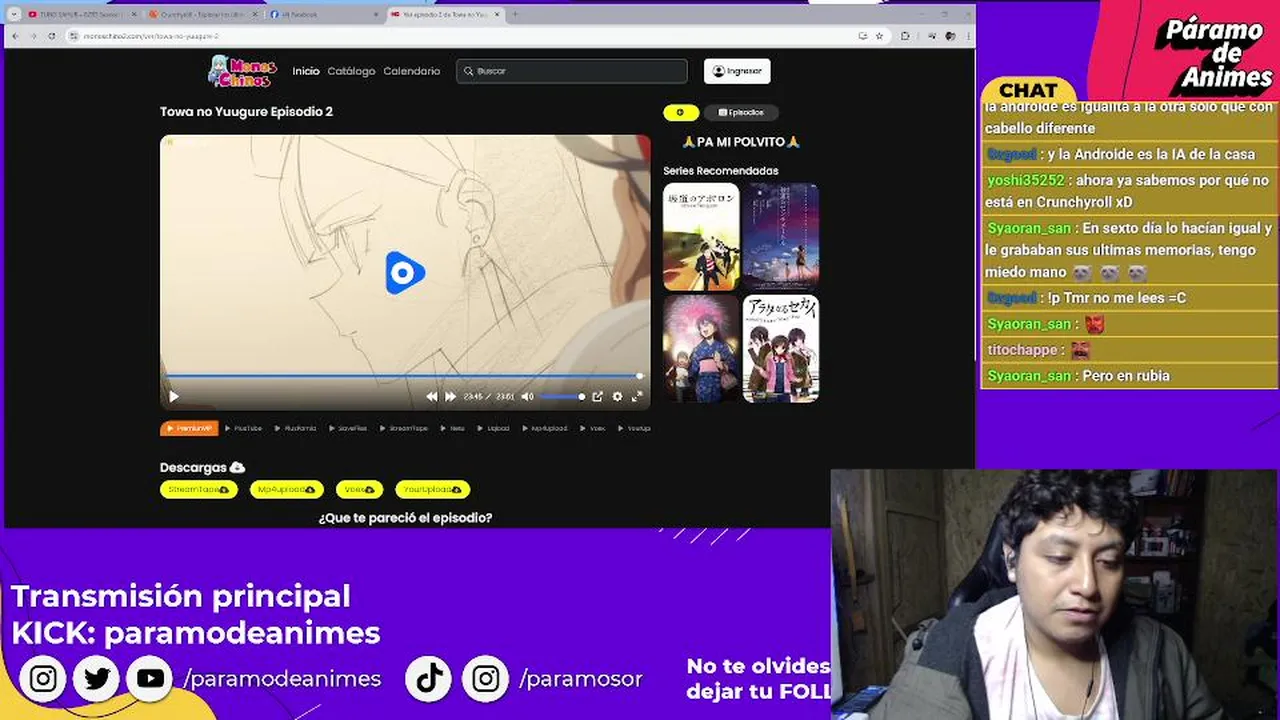1280x720 pixels.
Task: Click the browser forward arrow
Action: pos(33,36)
